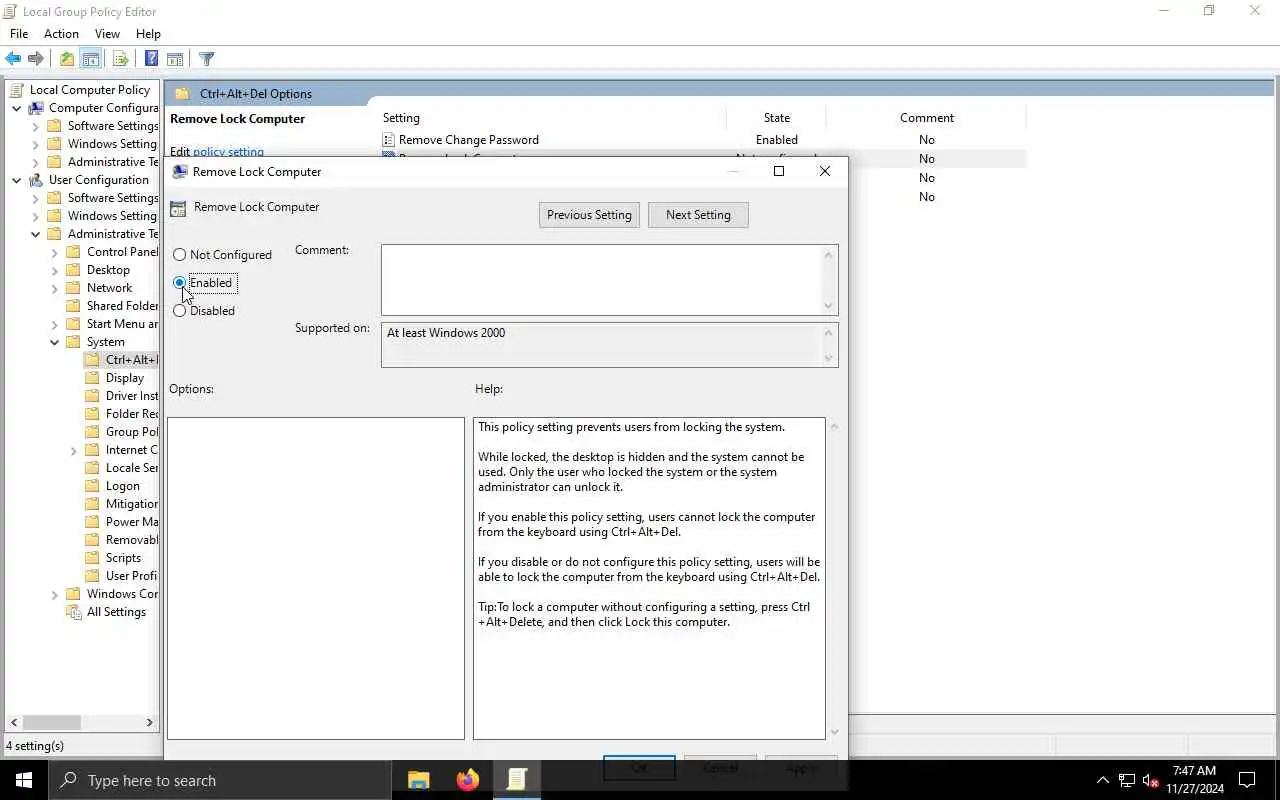1280x800 pixels.
Task: Click the Group Policy Editor taskbar icon
Action: pyautogui.click(x=516, y=780)
